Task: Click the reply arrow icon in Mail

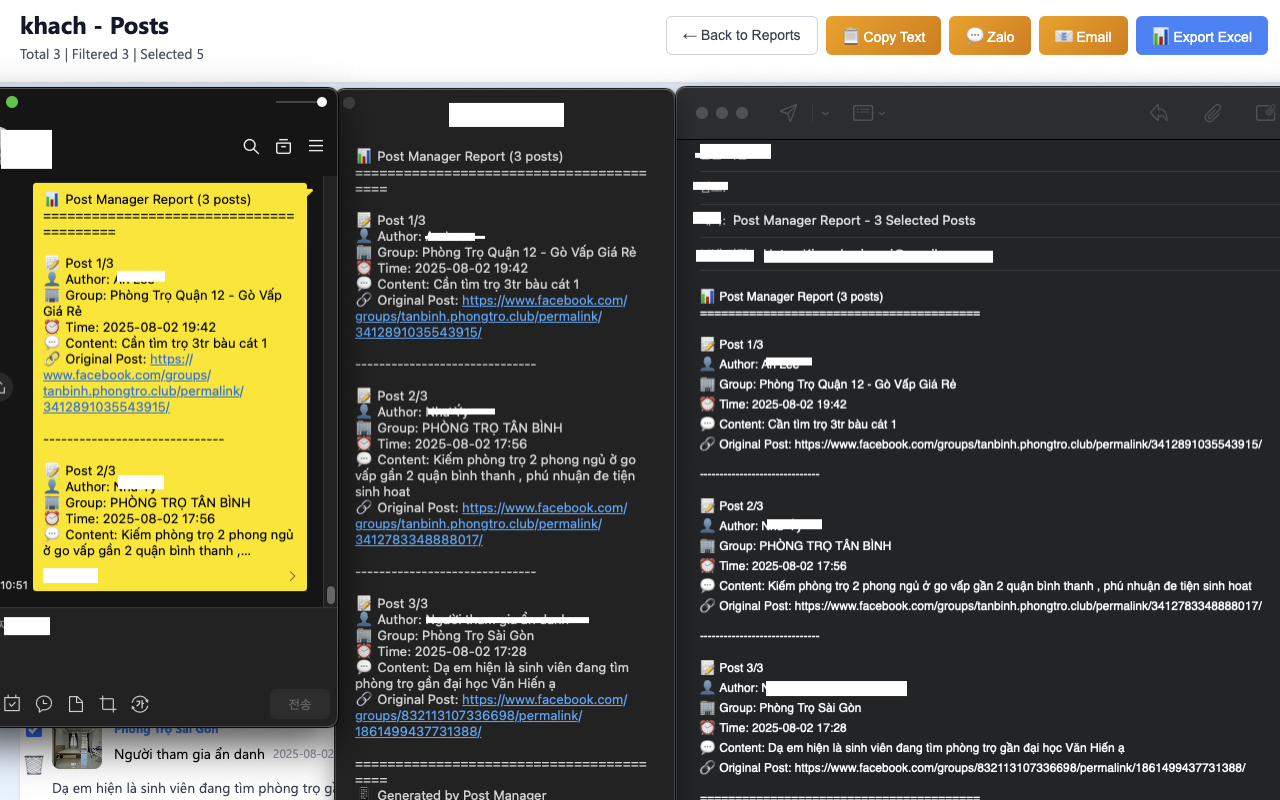Action: click(1159, 113)
